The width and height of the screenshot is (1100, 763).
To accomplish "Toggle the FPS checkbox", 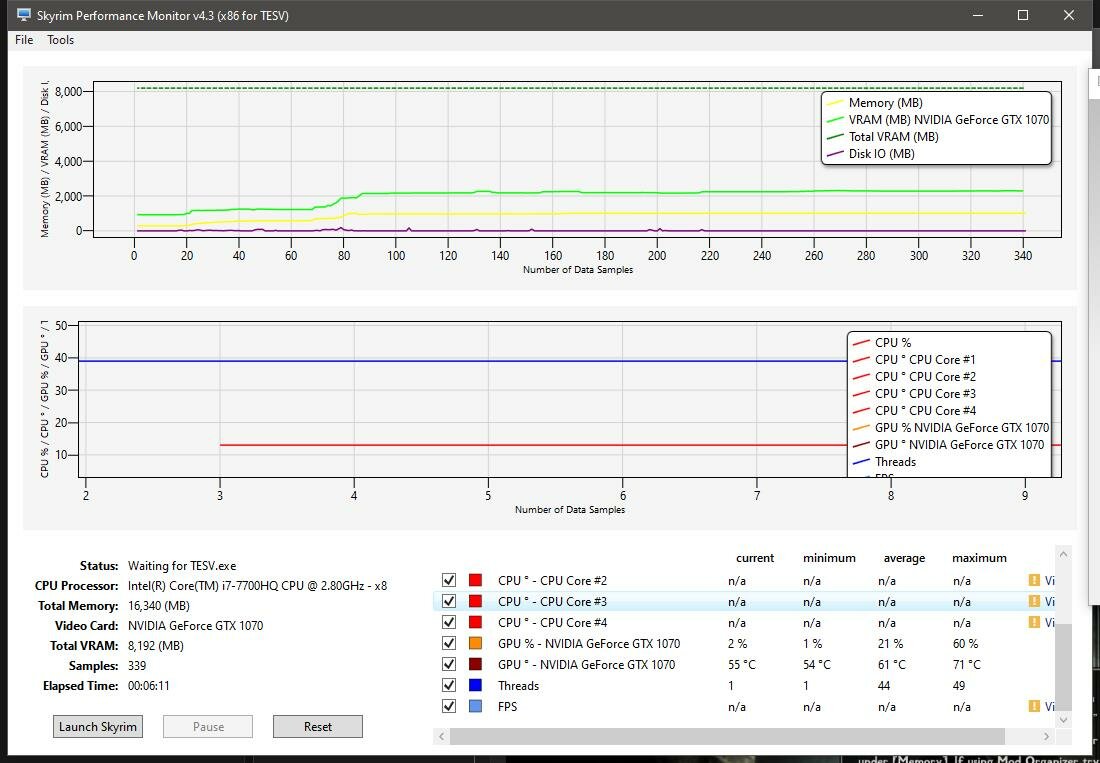I will pyautogui.click(x=449, y=707).
